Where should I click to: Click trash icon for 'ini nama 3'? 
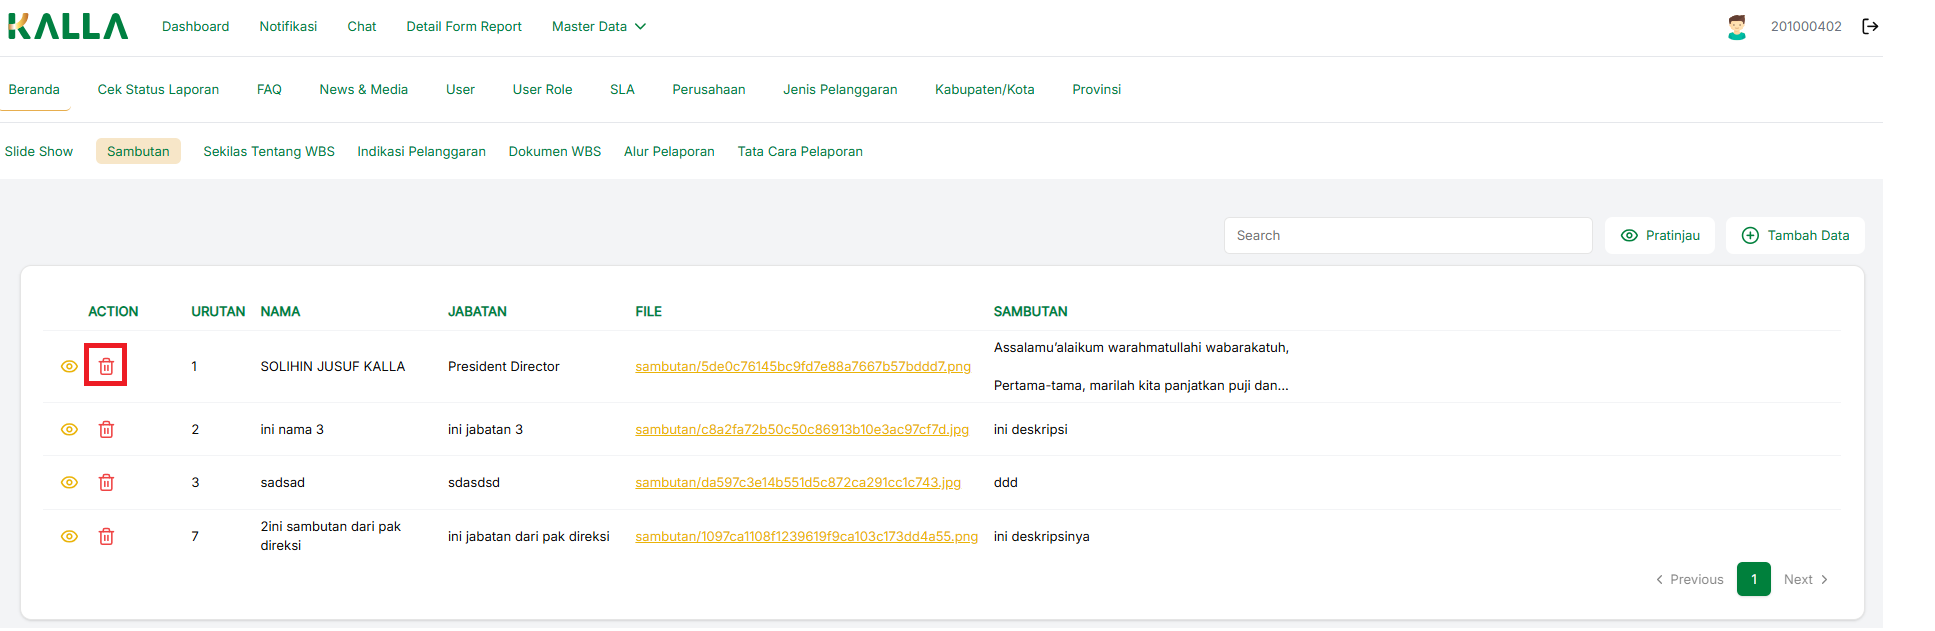(106, 429)
